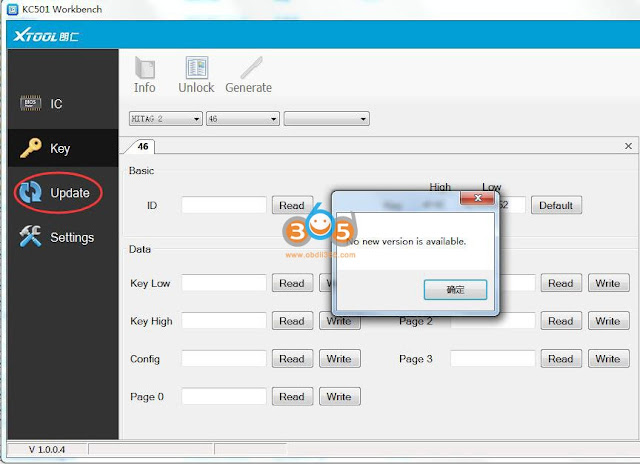Image resolution: width=640 pixels, height=464 pixels.
Task: Open the Key section in sidebar
Action: click(63, 148)
